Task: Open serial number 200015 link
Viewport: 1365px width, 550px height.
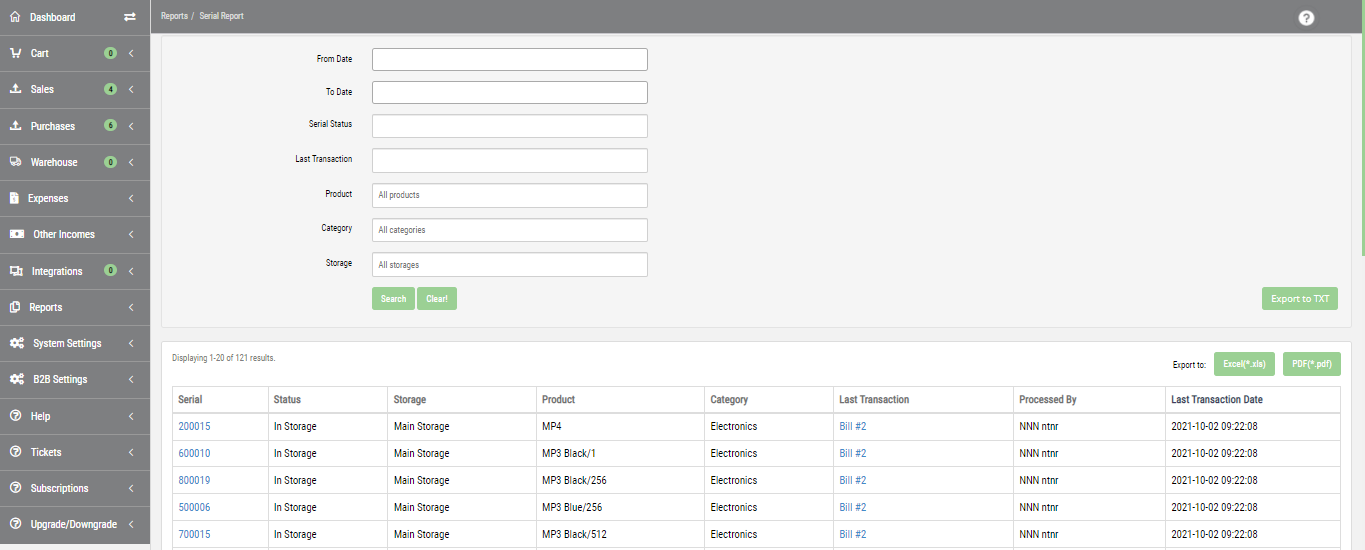Action: (x=194, y=427)
